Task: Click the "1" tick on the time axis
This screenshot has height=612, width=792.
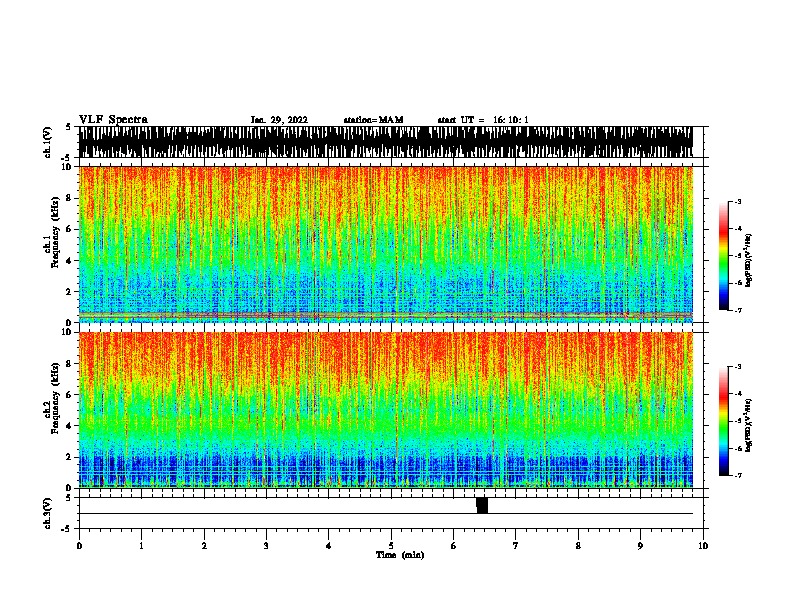Action: tap(141, 546)
